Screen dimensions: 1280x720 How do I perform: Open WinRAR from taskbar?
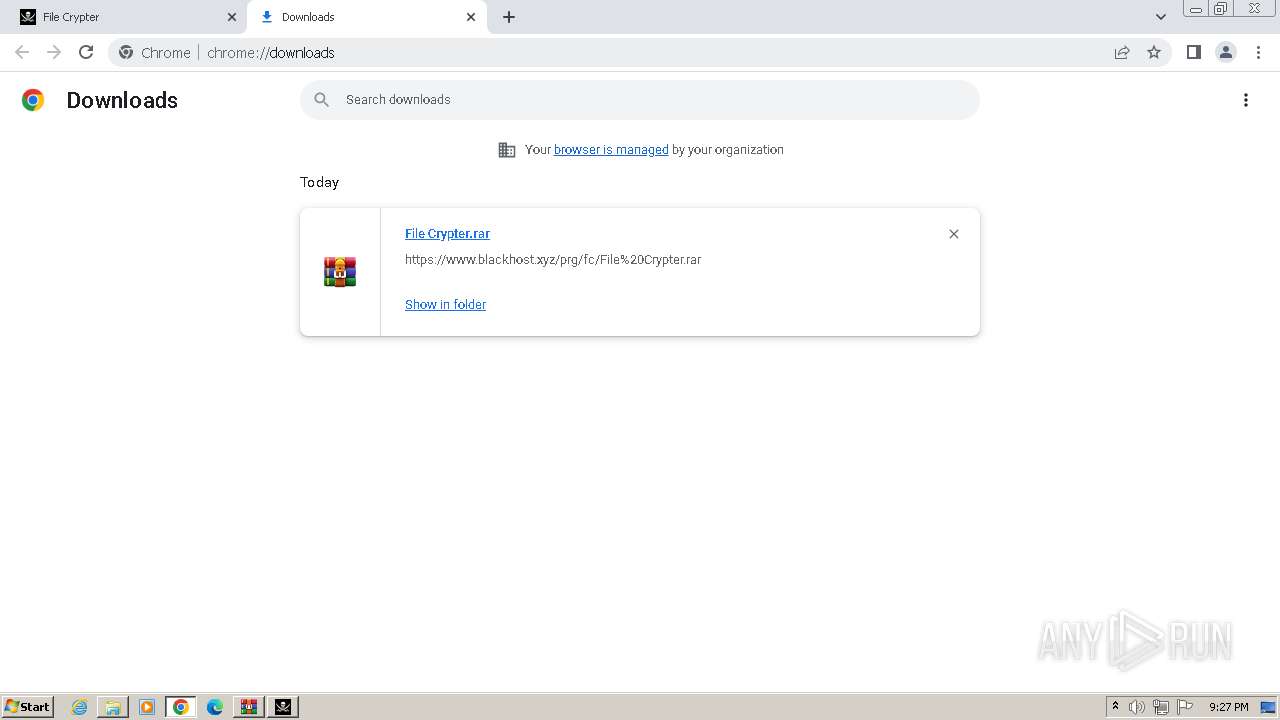(249, 707)
